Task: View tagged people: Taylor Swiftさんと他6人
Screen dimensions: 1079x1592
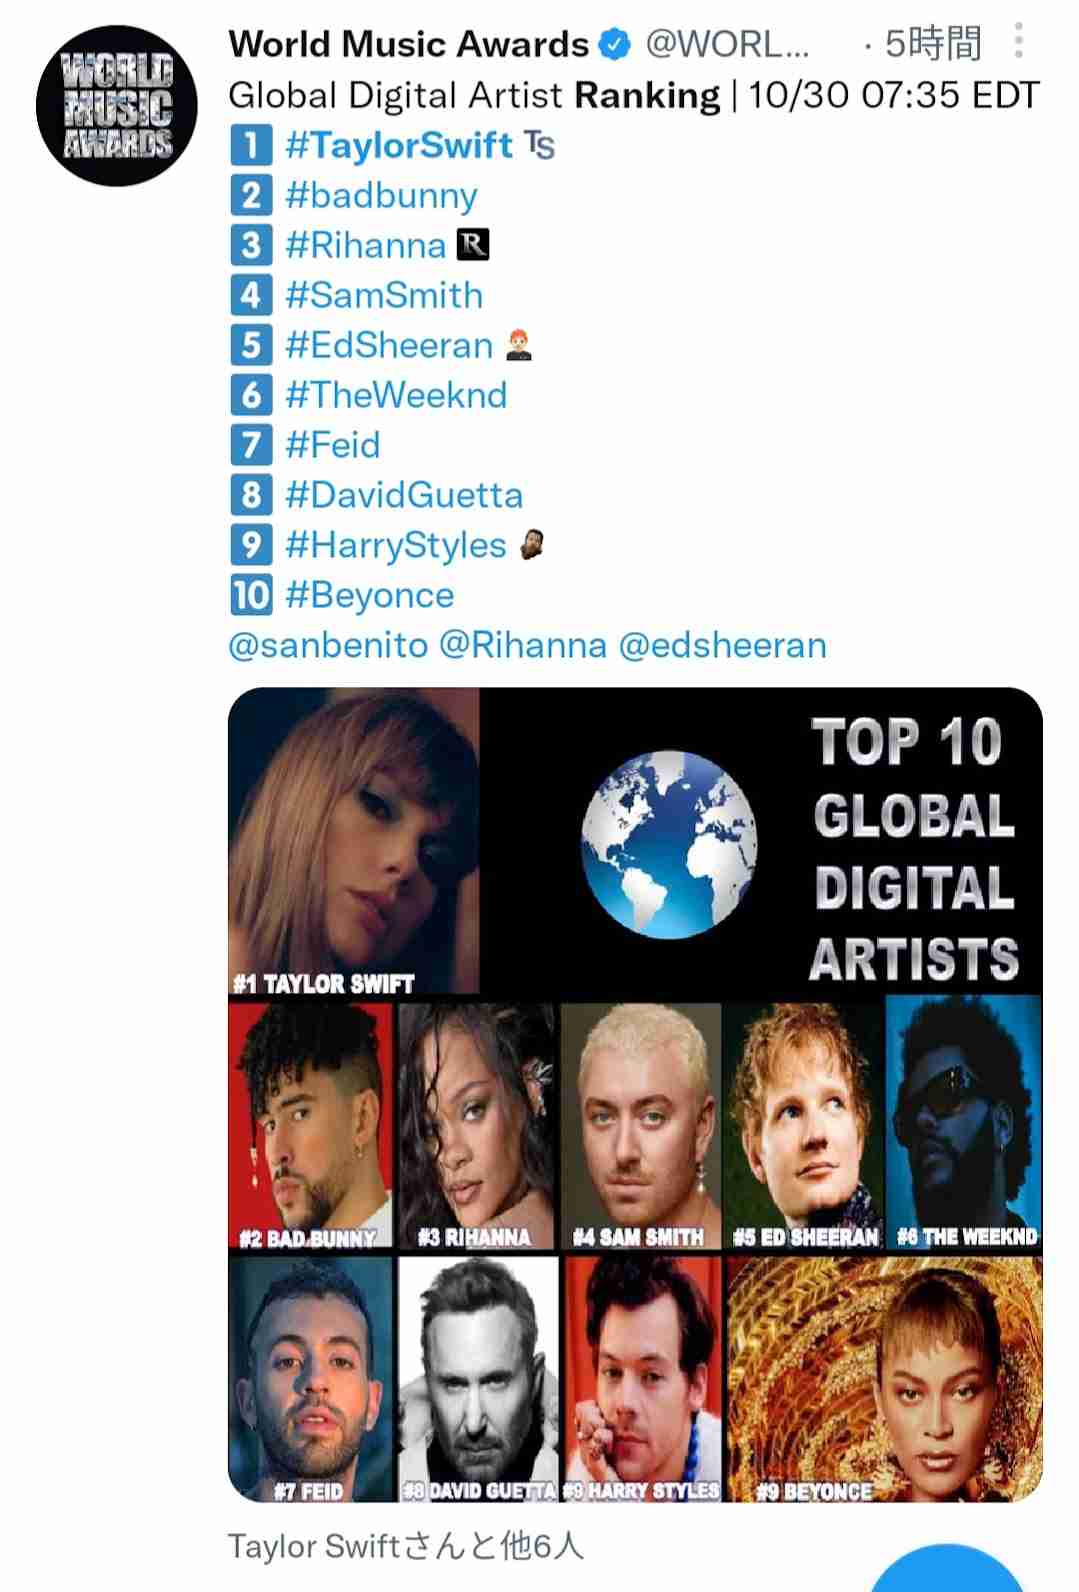Action: 405,1546
